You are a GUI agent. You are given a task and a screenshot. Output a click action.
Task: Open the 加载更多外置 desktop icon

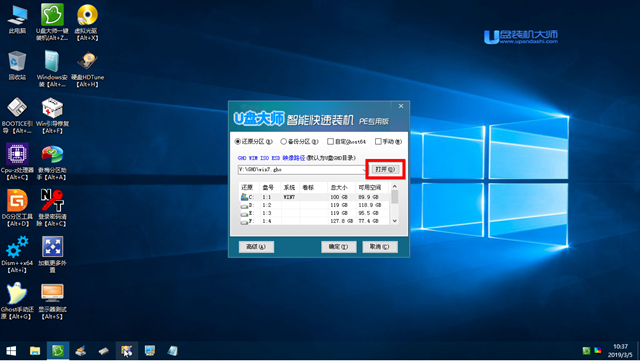click(52, 254)
